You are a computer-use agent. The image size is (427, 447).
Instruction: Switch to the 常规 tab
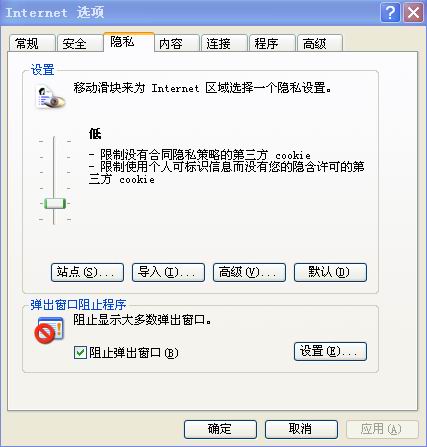point(32,43)
